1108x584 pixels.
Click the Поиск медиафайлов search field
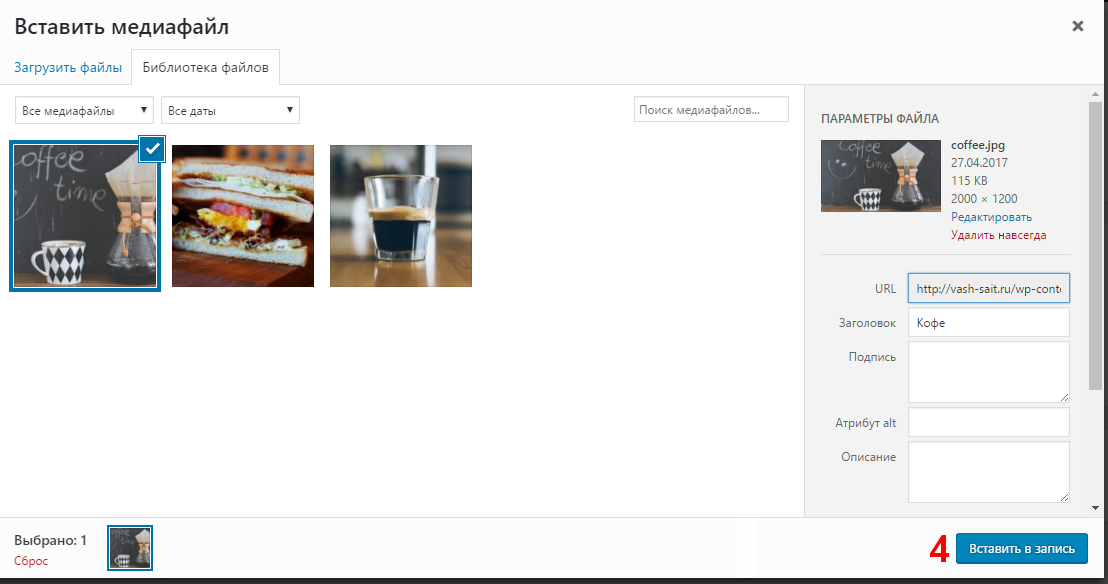pos(711,110)
